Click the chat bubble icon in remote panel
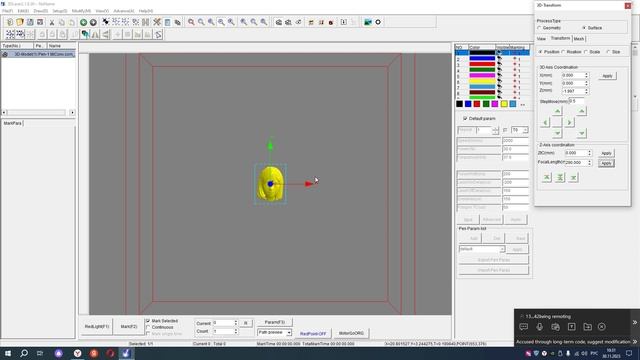 (524, 327)
